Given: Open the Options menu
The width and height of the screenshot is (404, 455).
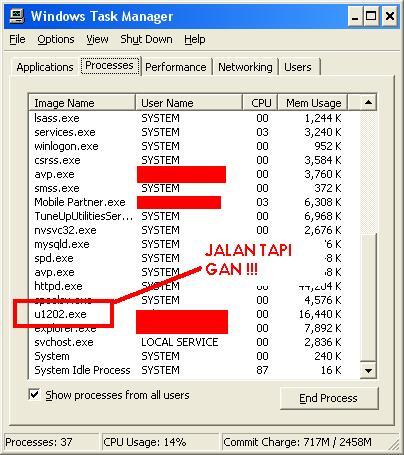Looking at the screenshot, I should 56,39.
